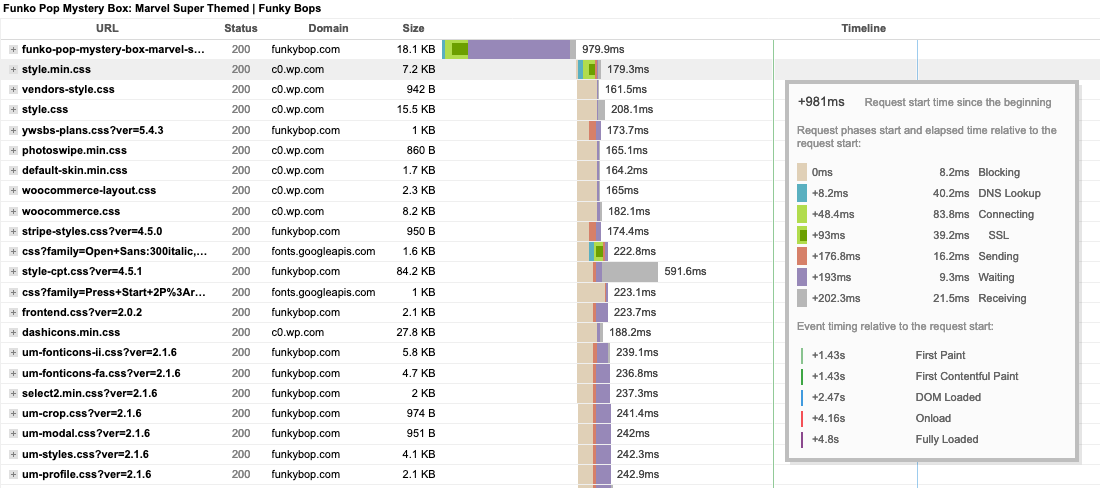Expand the css?family=Open+Sans request row
The width and height of the screenshot is (1100, 488).
(13, 251)
